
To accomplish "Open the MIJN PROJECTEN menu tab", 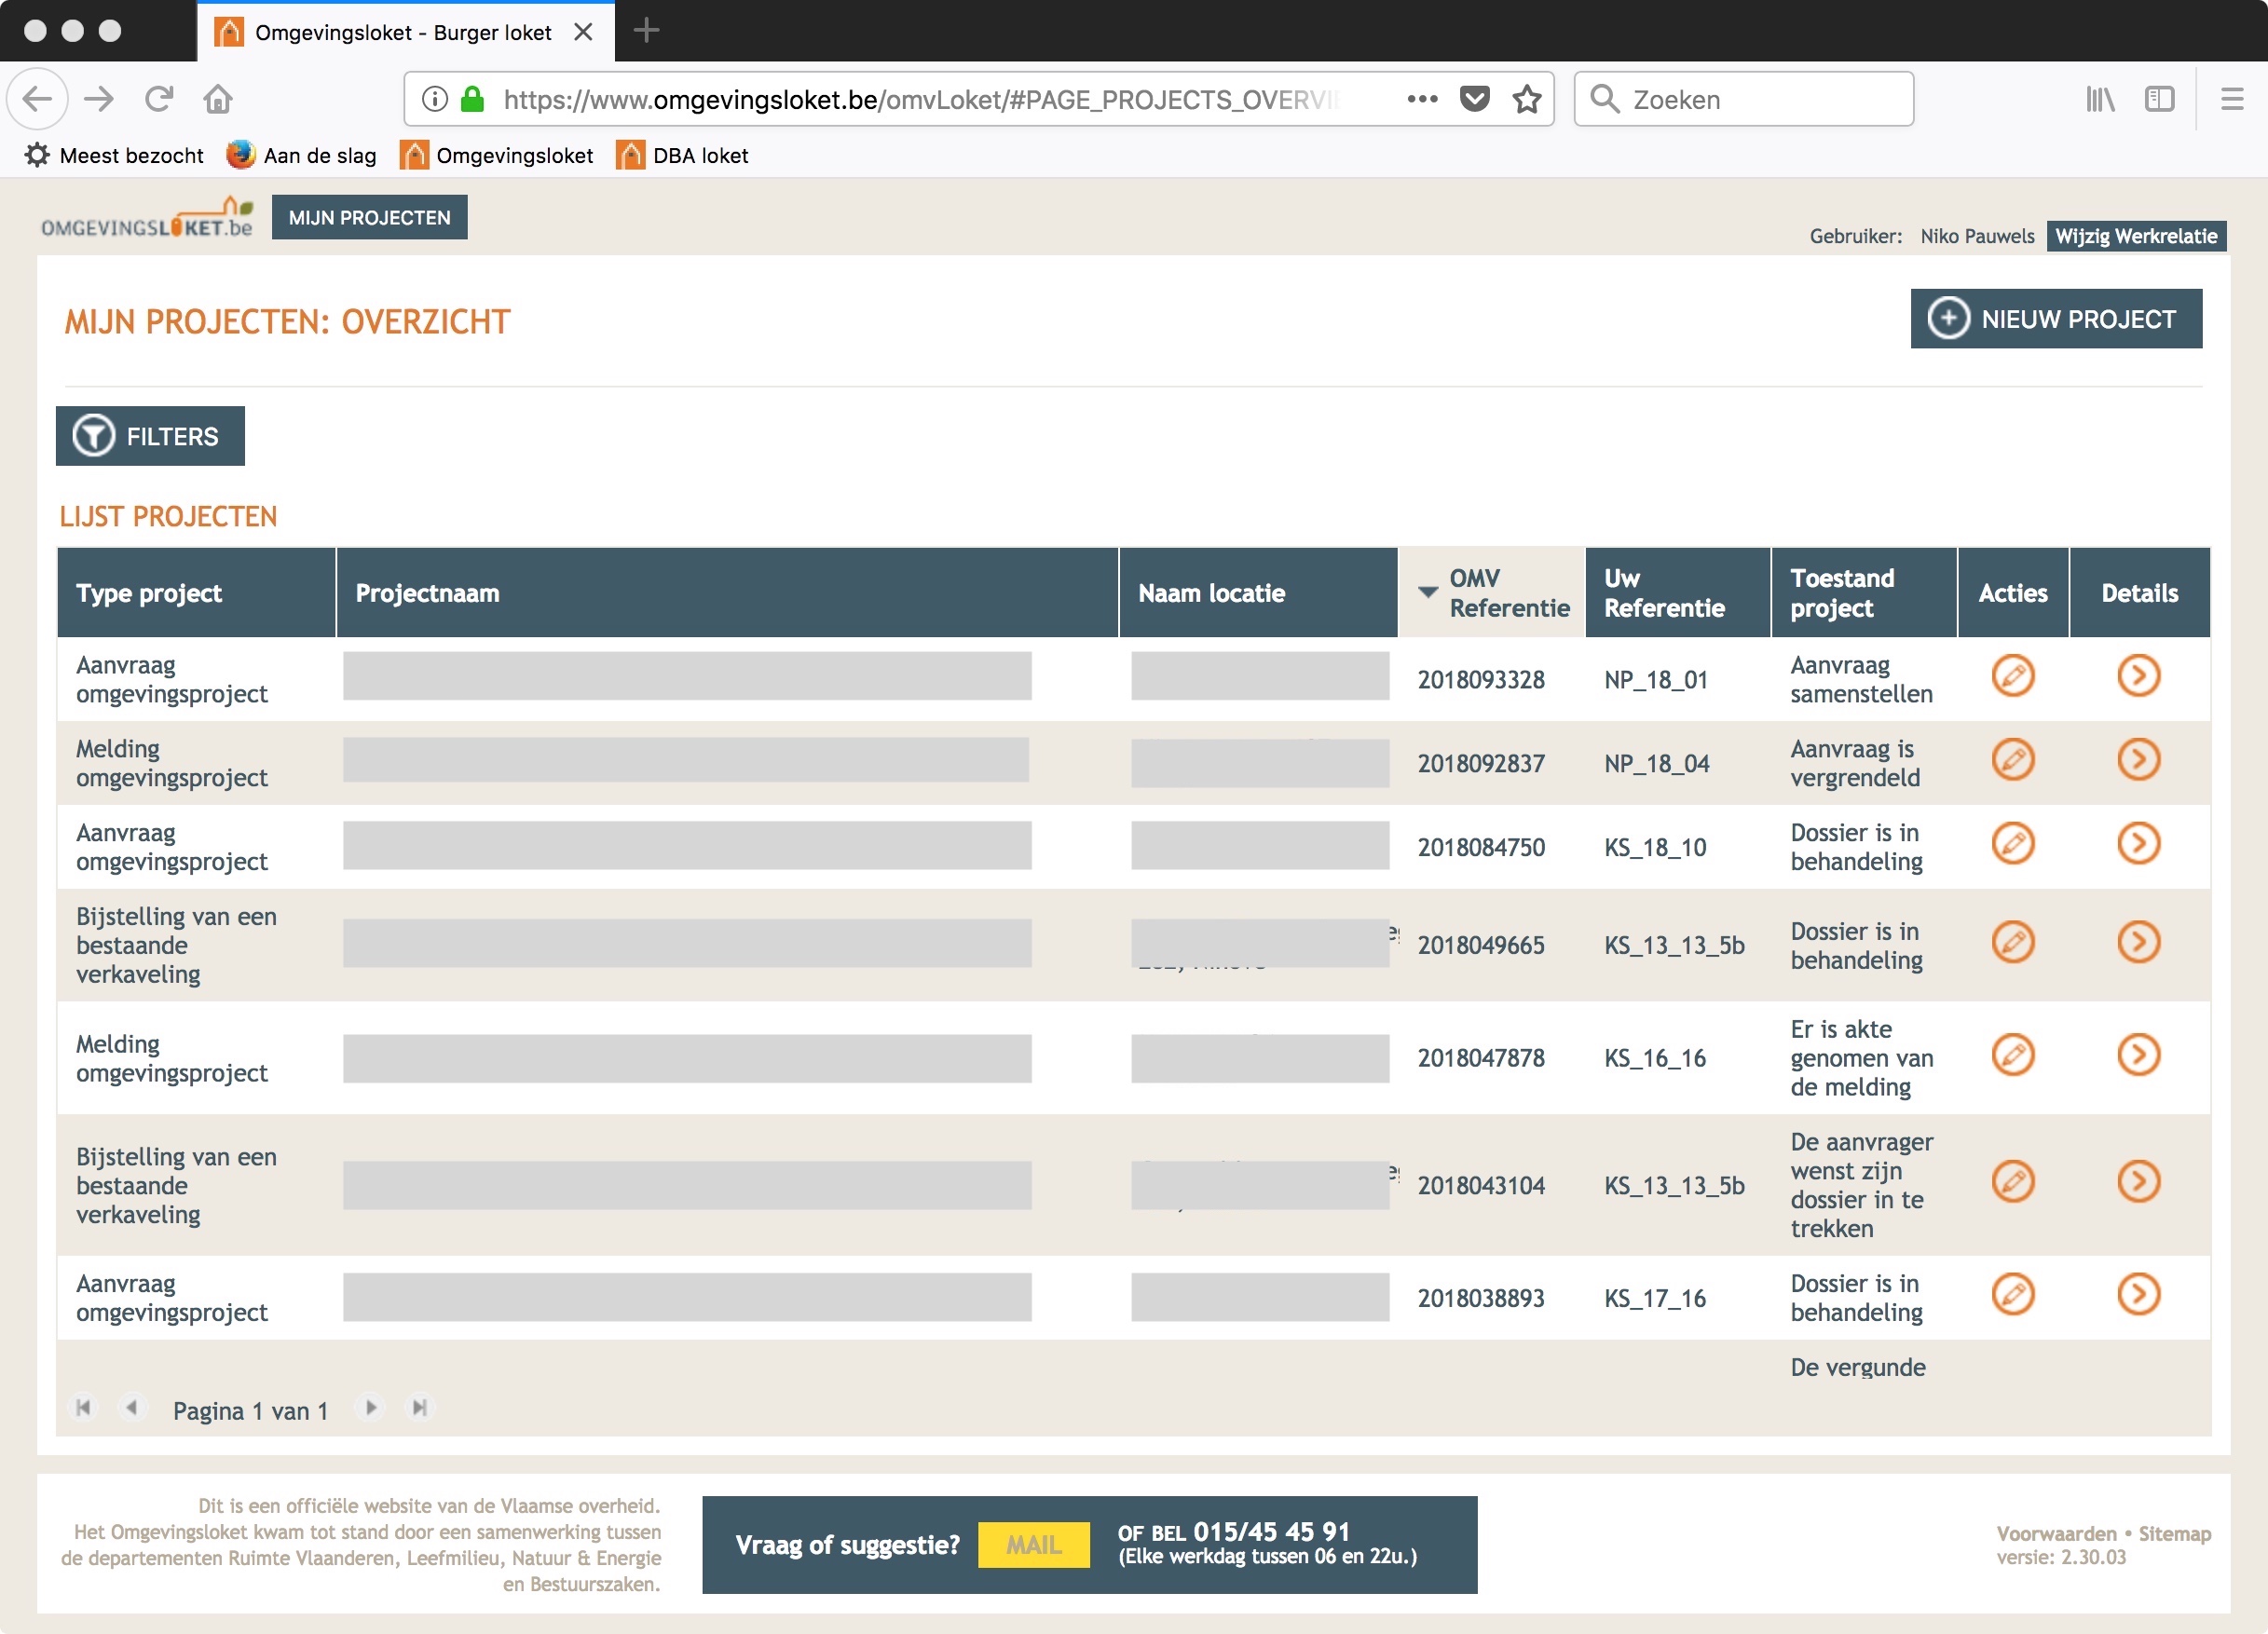I will (369, 217).
